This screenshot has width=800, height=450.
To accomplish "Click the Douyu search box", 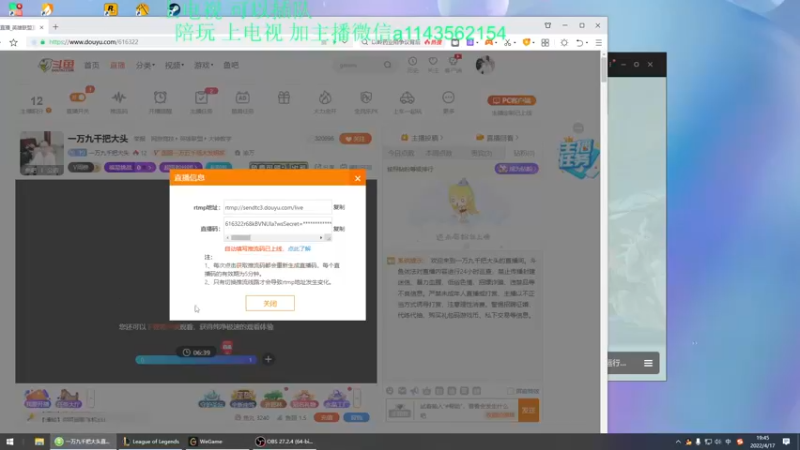I will click(359, 65).
